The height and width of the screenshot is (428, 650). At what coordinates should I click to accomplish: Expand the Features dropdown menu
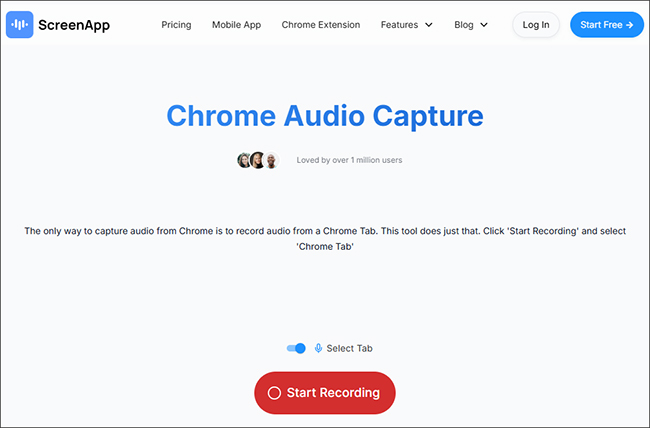pos(407,25)
